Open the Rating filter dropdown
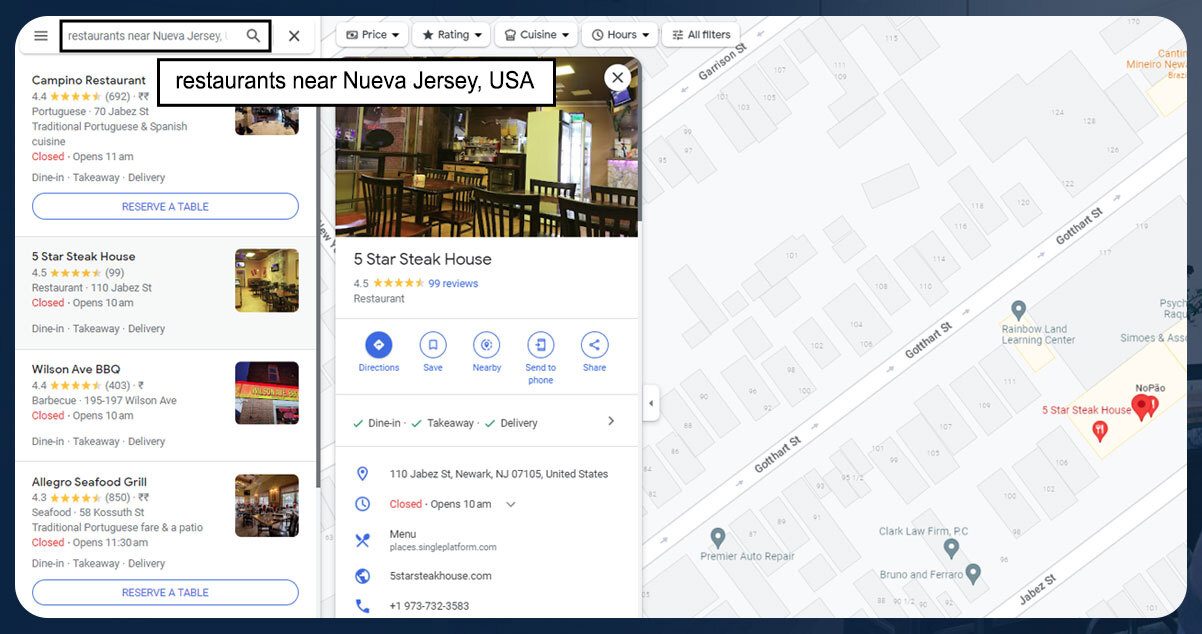Viewport: 1202px width, 634px height. [x=451, y=35]
